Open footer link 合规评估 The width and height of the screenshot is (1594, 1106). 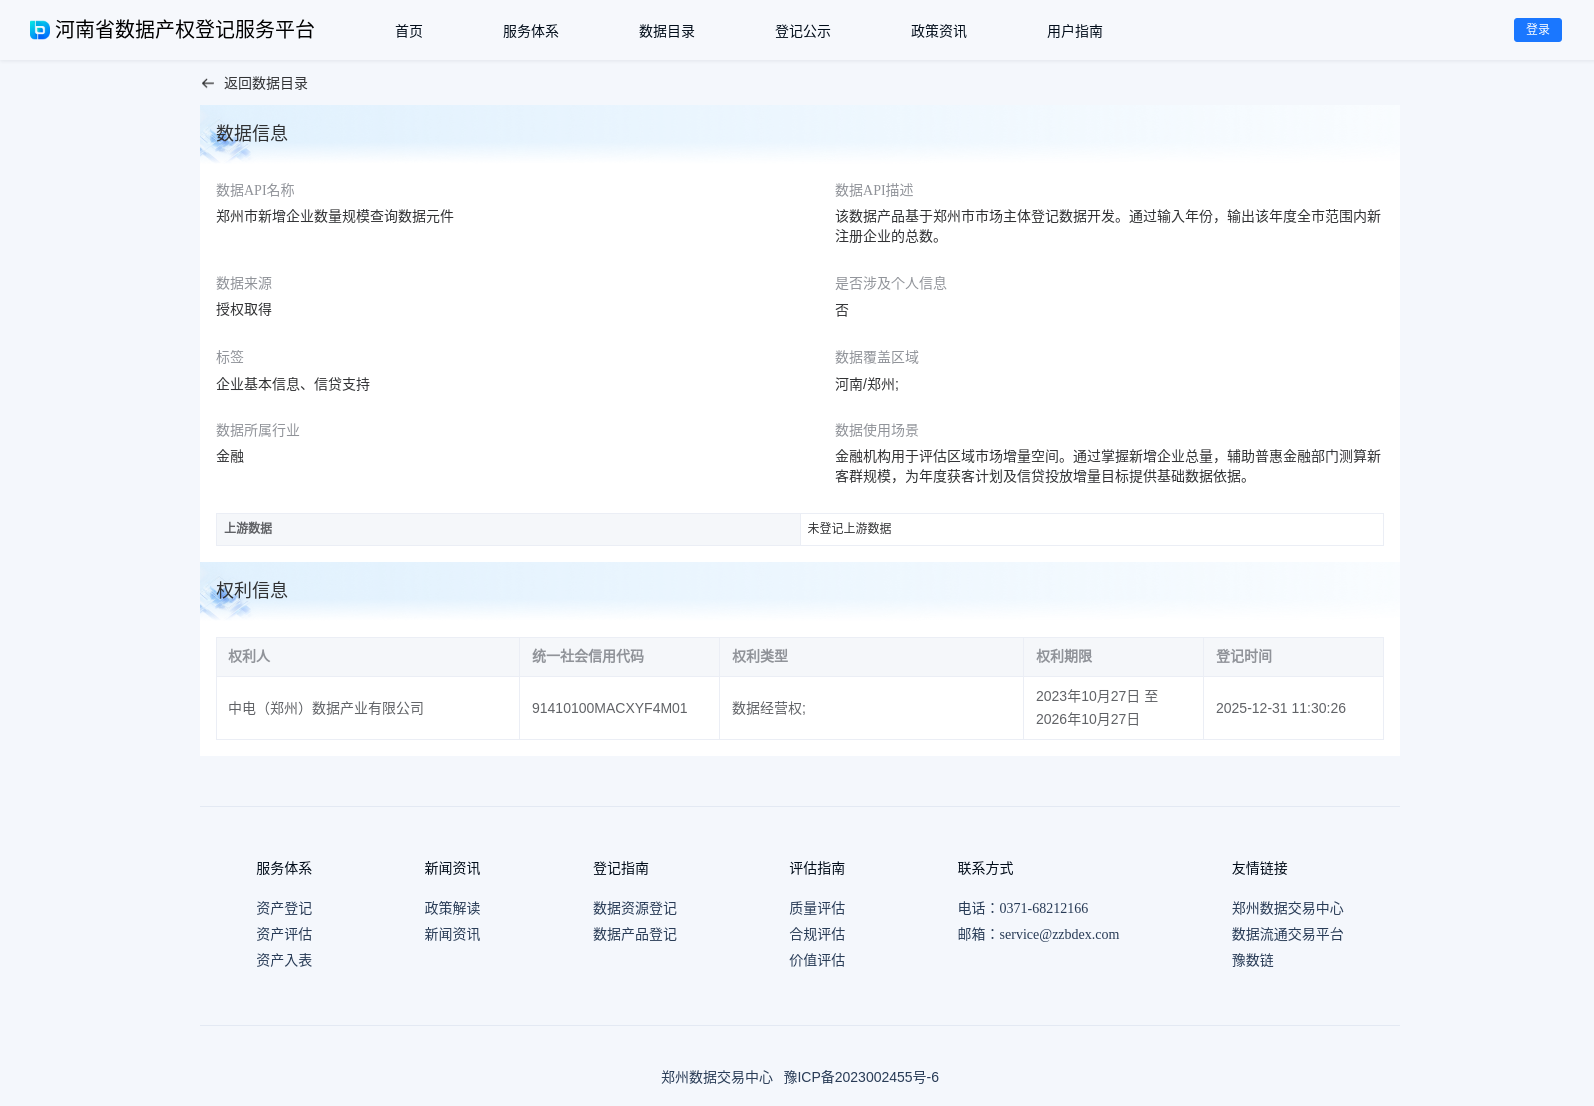[817, 934]
